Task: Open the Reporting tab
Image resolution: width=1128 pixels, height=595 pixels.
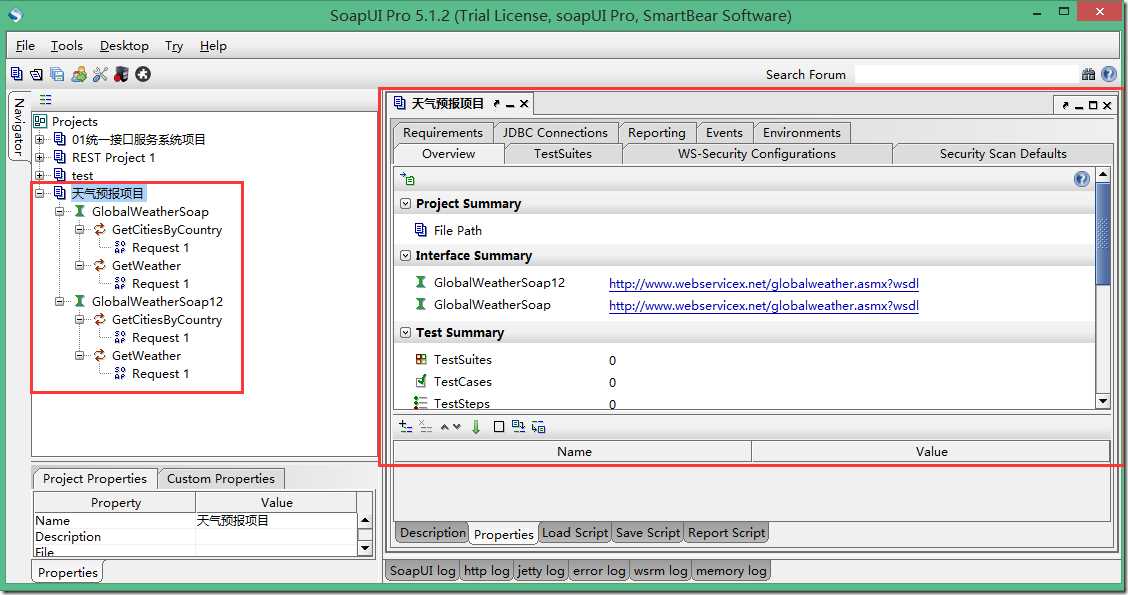Action: point(656,132)
